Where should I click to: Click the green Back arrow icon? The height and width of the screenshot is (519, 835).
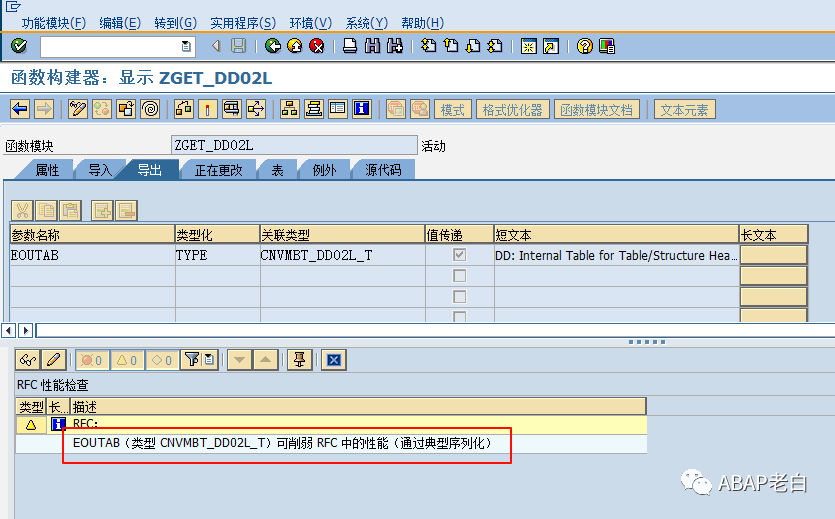(x=273, y=46)
